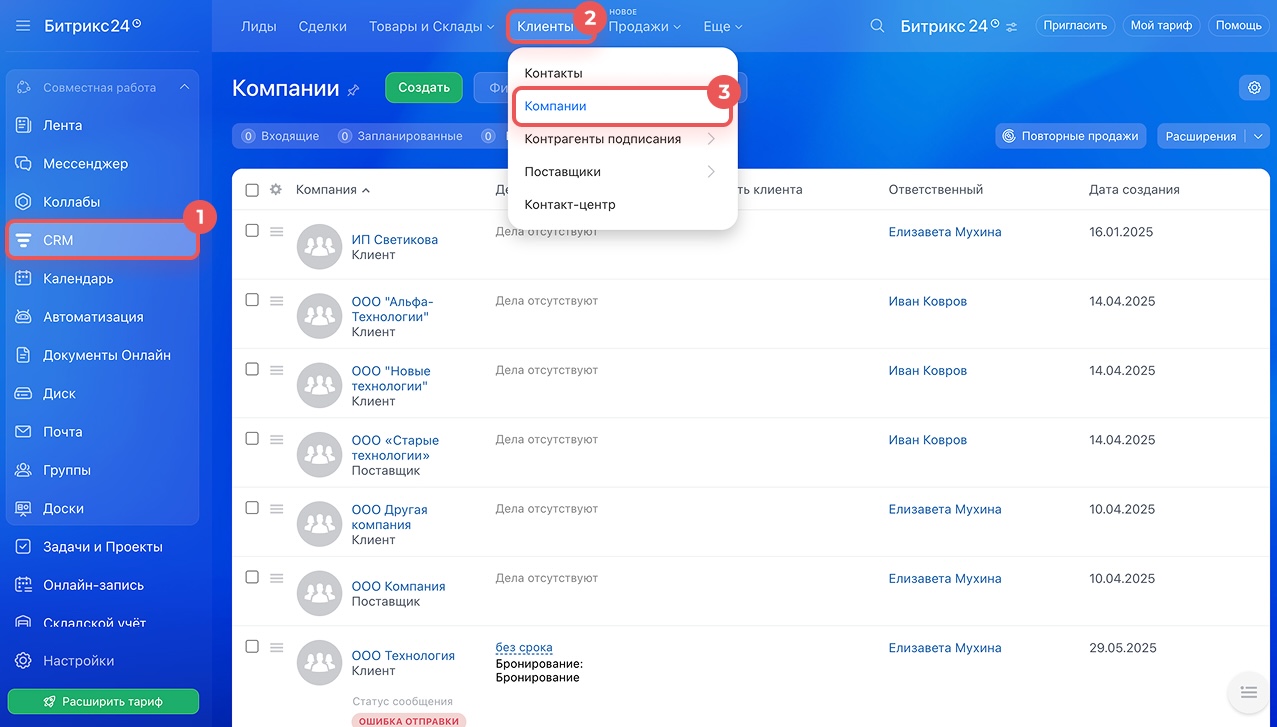
Task: Collapse the Совместная работа section
Action: 184,87
